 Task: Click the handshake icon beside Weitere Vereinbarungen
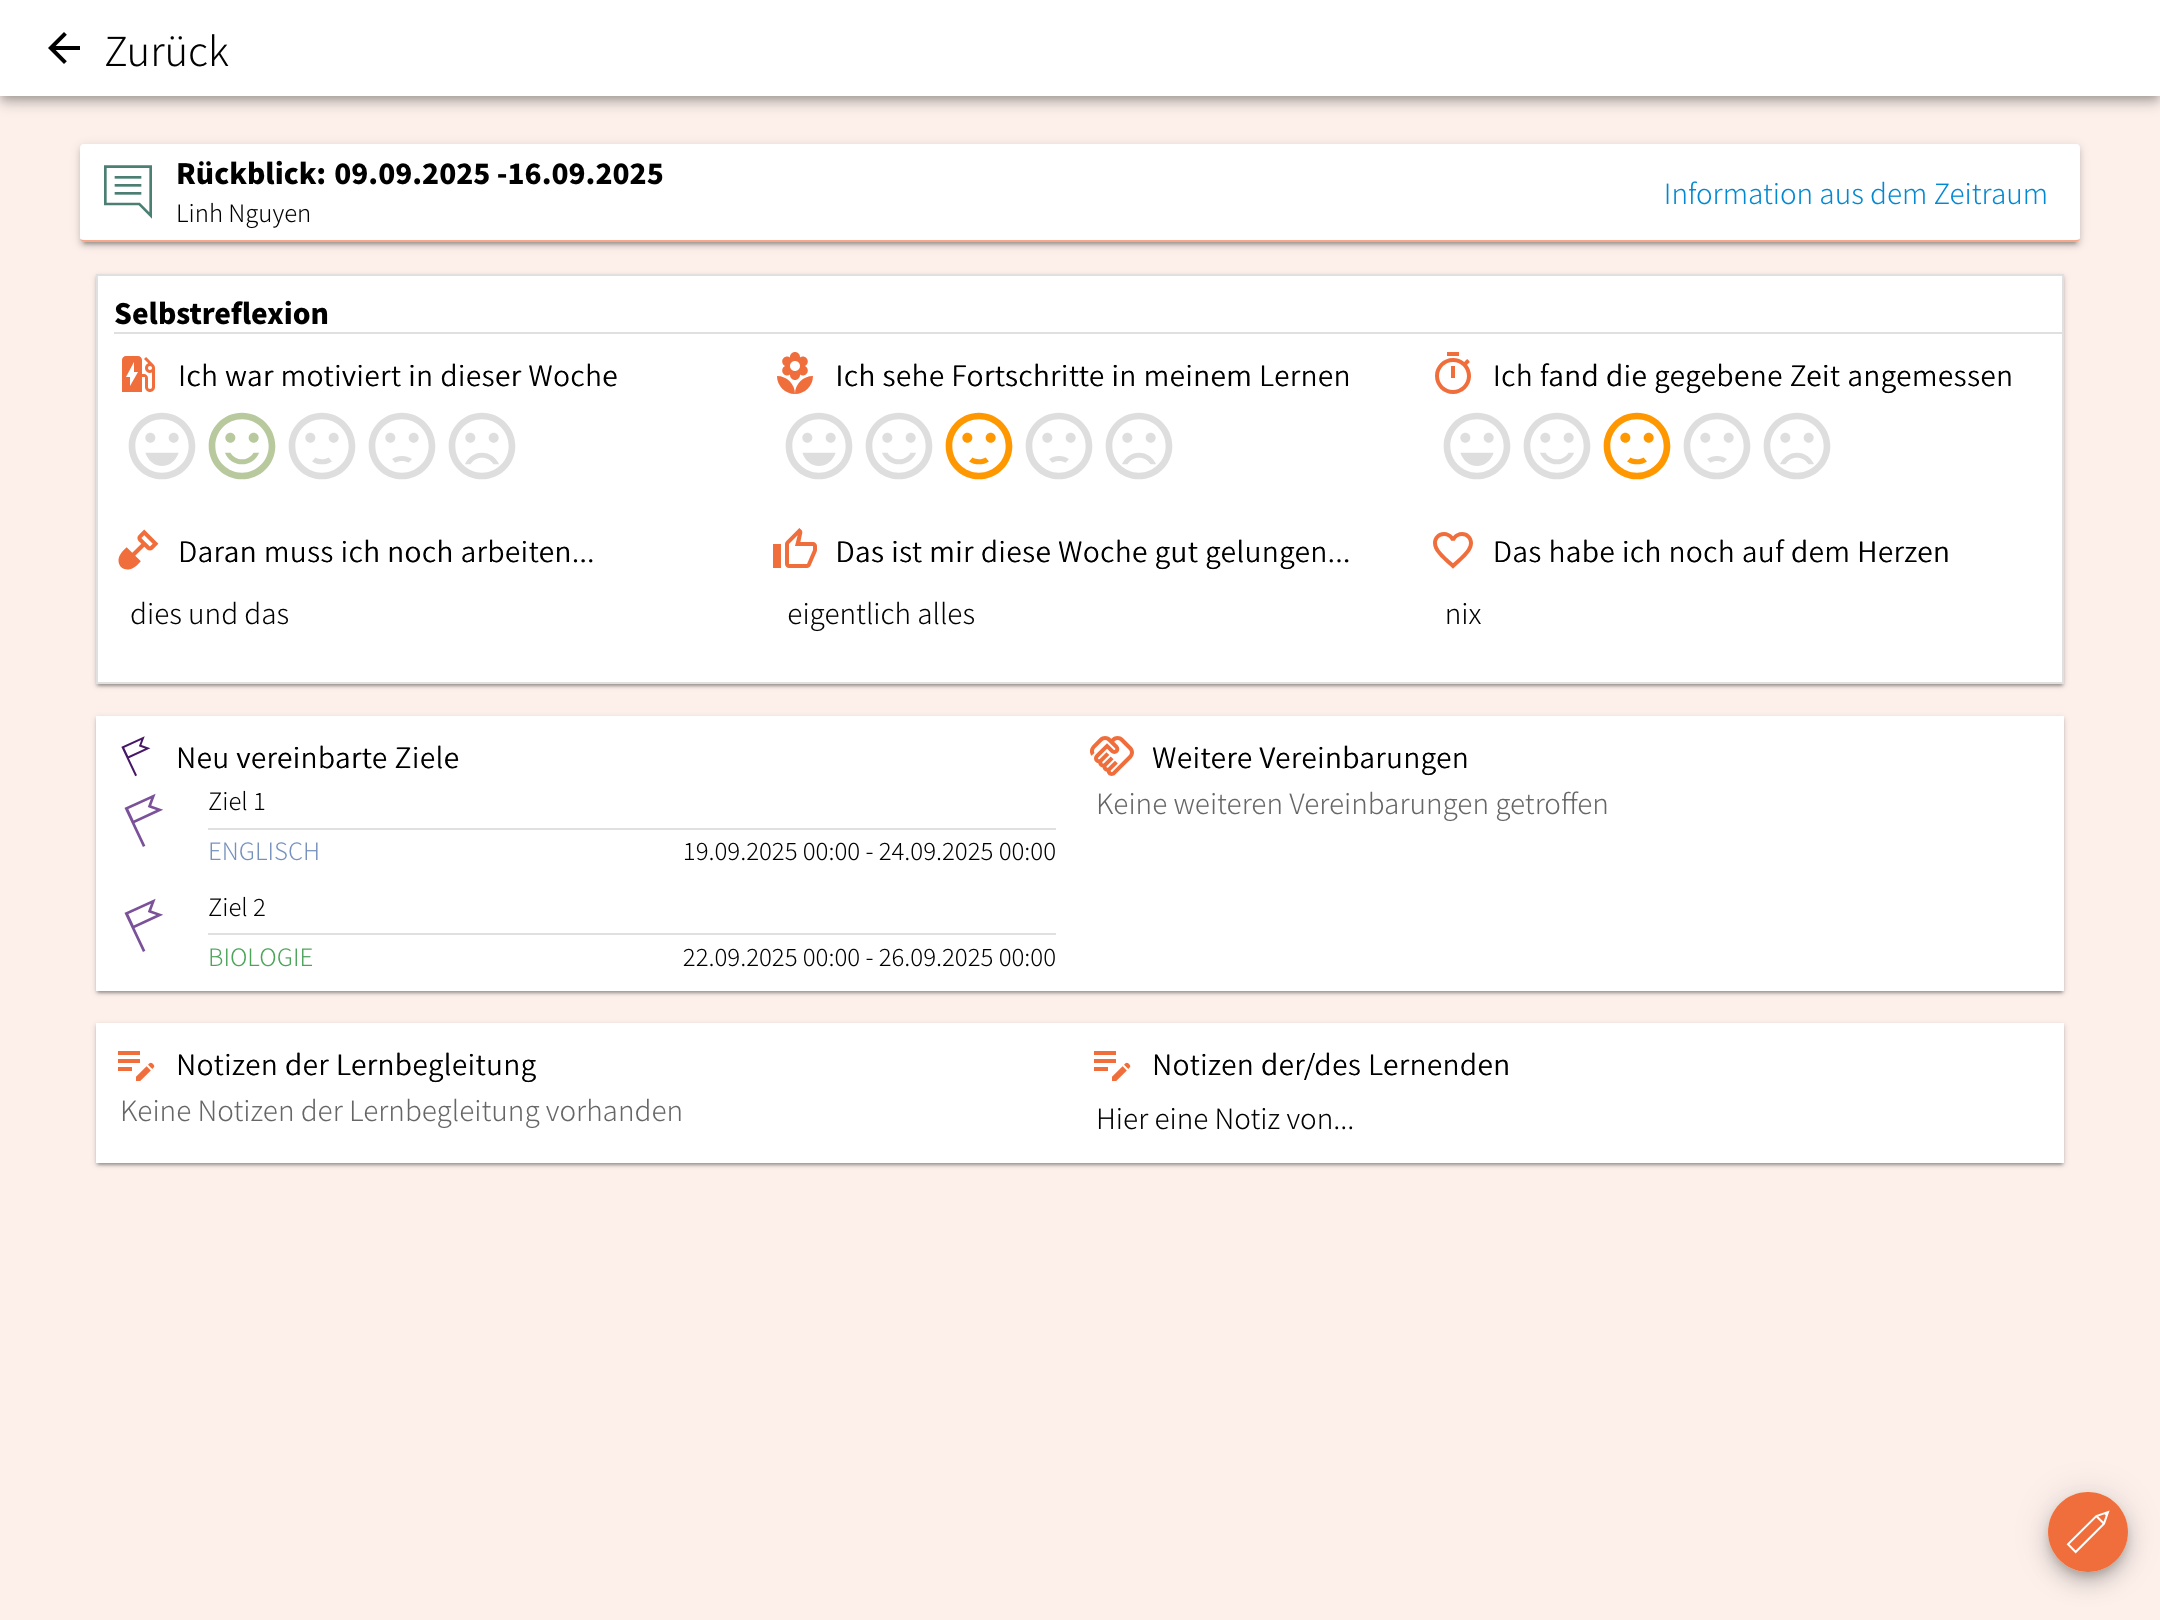(1111, 756)
